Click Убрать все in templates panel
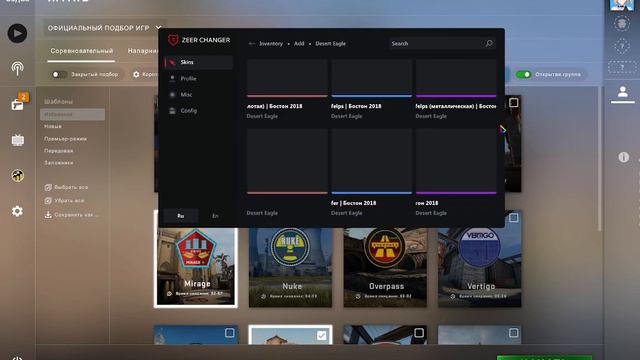This screenshot has height=360, width=640. pyautogui.click(x=69, y=201)
